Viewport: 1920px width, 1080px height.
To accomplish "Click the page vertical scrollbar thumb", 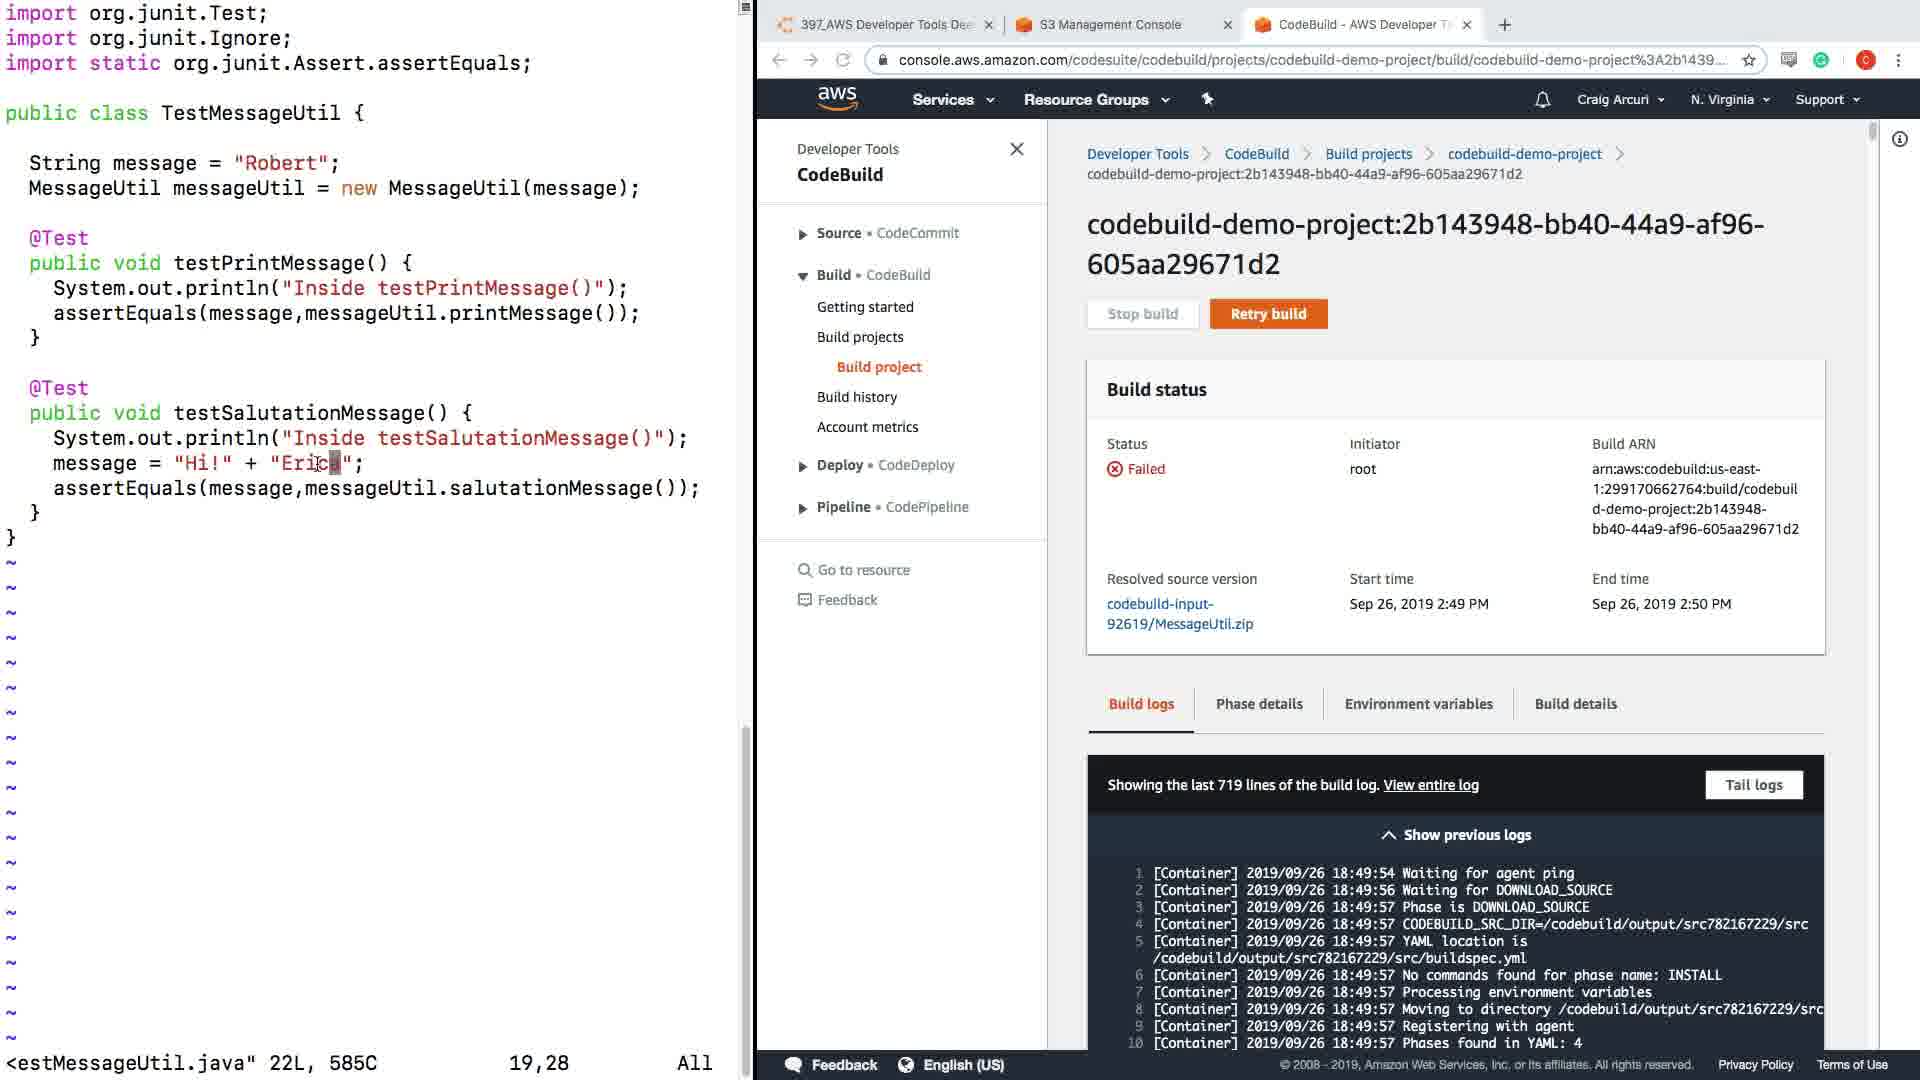I will (x=1872, y=133).
